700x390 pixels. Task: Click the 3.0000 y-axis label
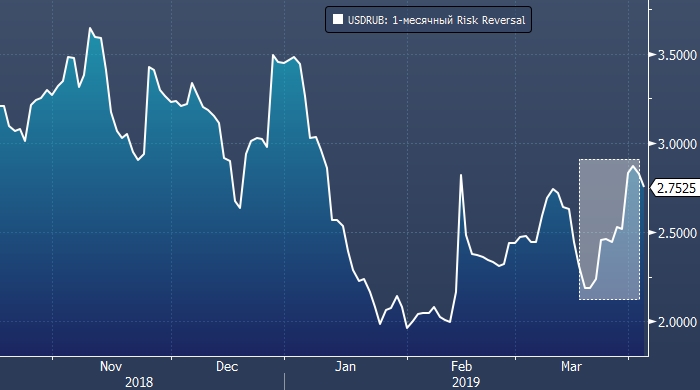(677, 144)
